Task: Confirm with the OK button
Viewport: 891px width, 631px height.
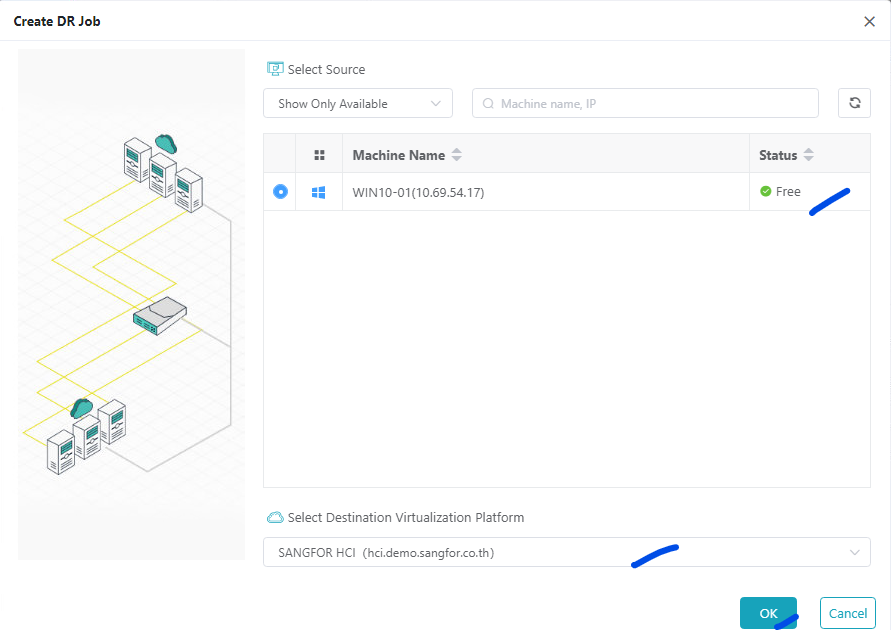Action: coord(768,613)
